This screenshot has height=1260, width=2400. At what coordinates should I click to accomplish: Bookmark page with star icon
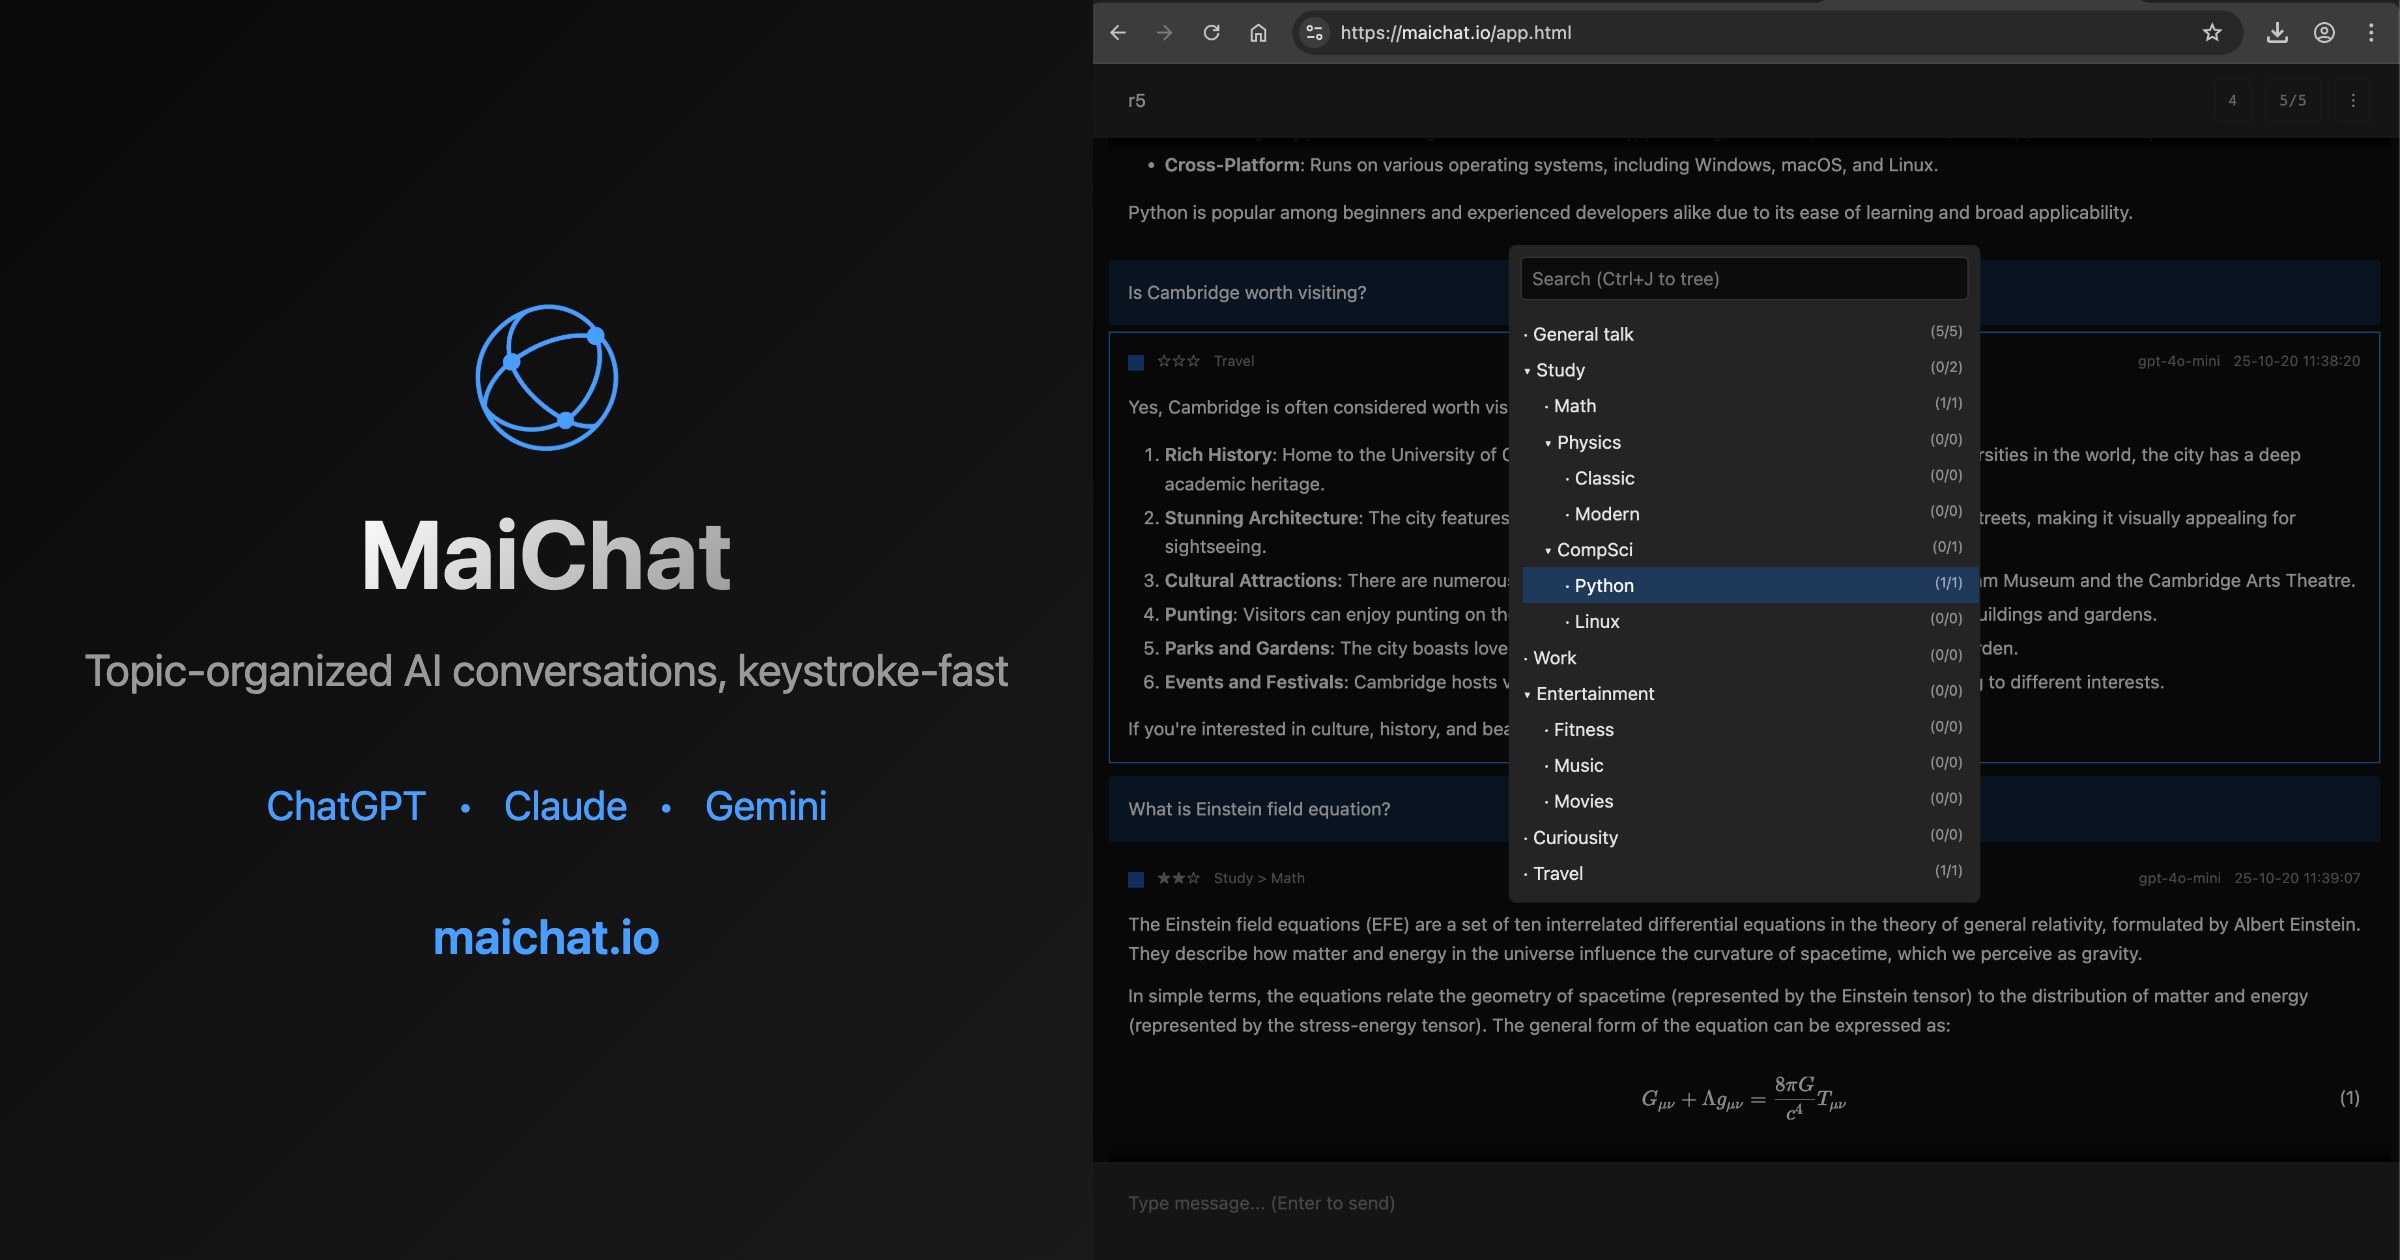pos(2212,33)
